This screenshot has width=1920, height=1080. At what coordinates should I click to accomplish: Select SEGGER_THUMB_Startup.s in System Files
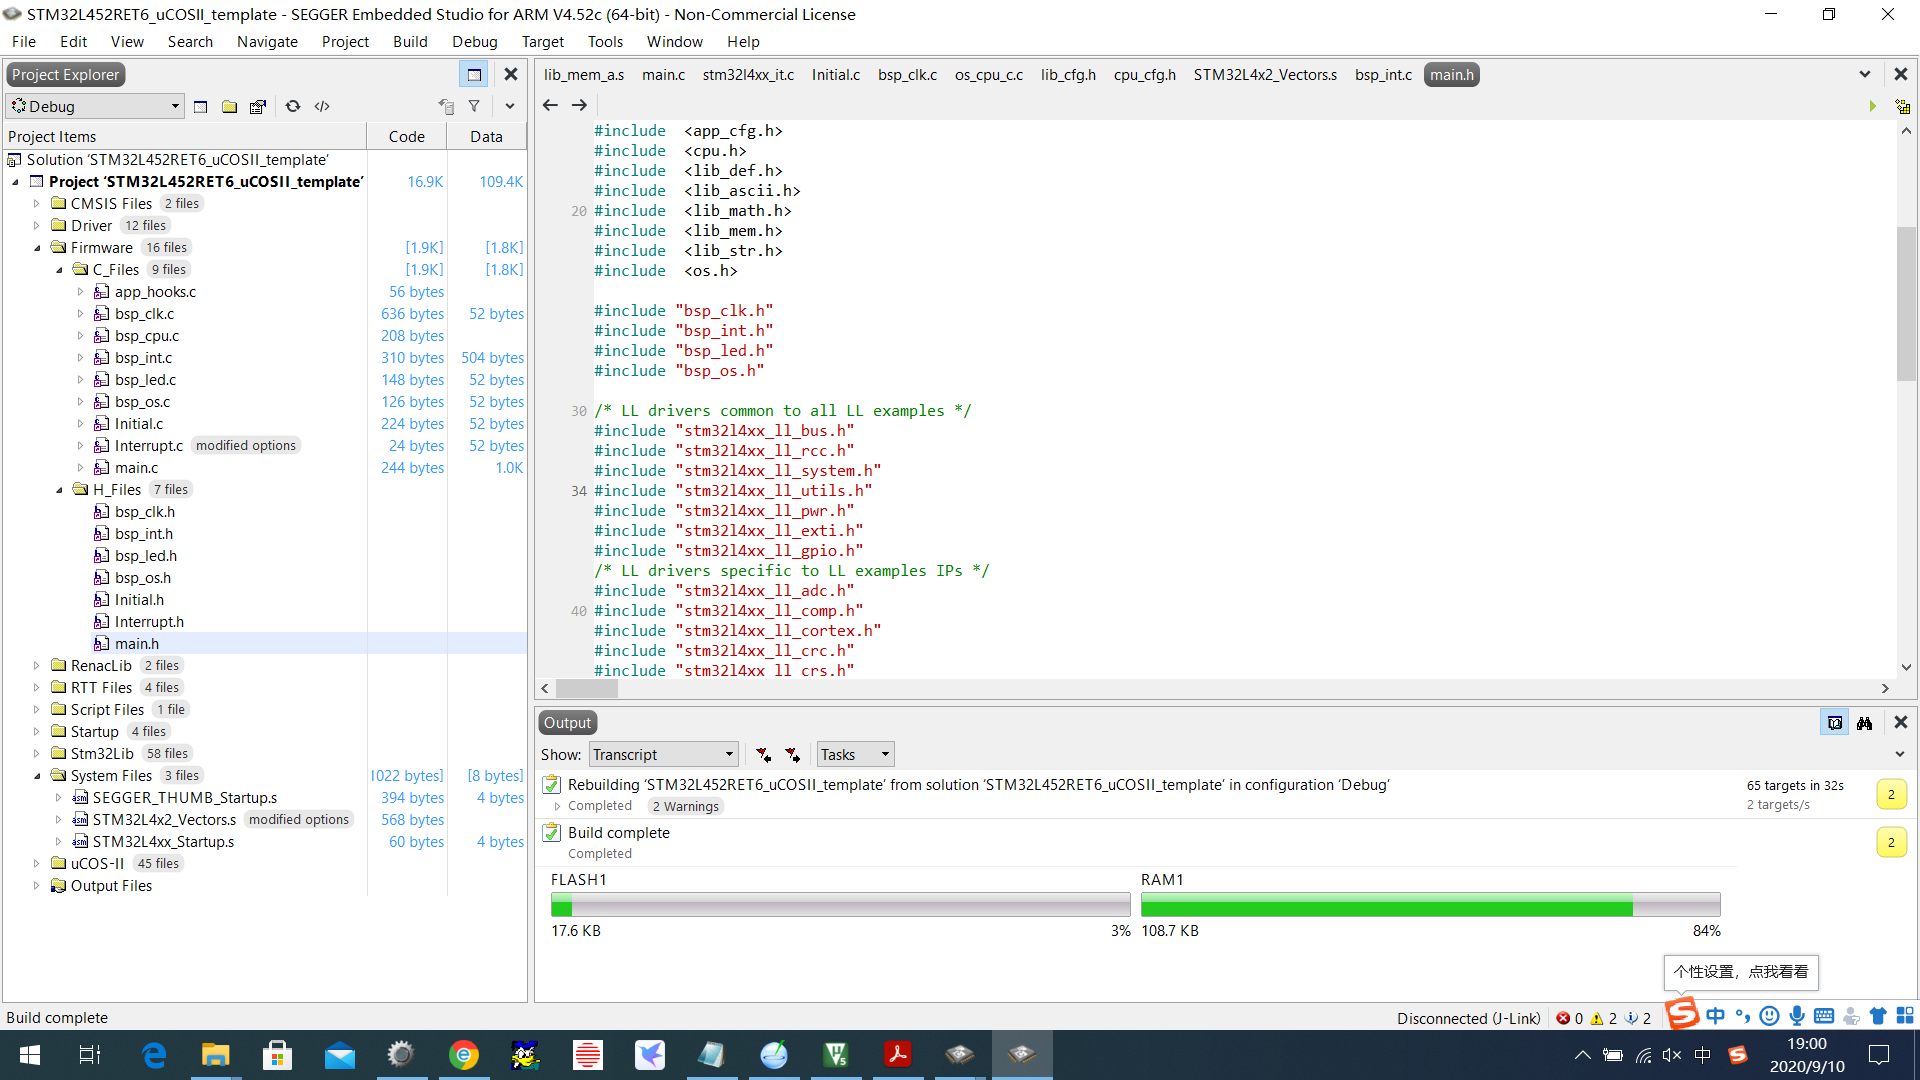185,798
